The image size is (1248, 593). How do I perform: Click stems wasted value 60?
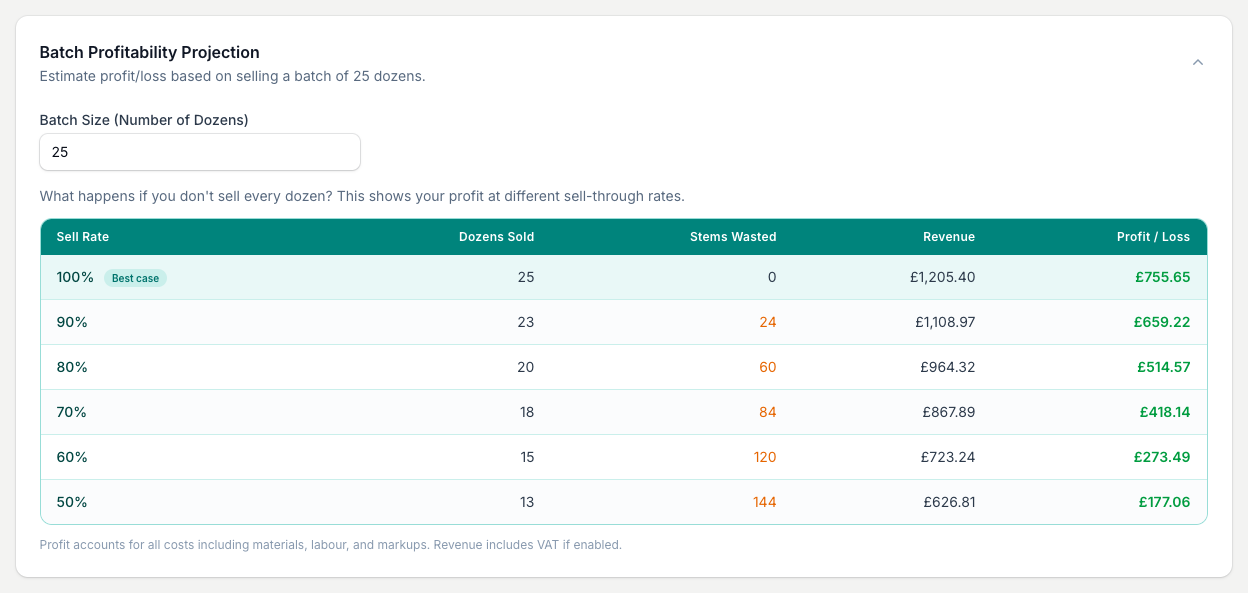click(768, 367)
